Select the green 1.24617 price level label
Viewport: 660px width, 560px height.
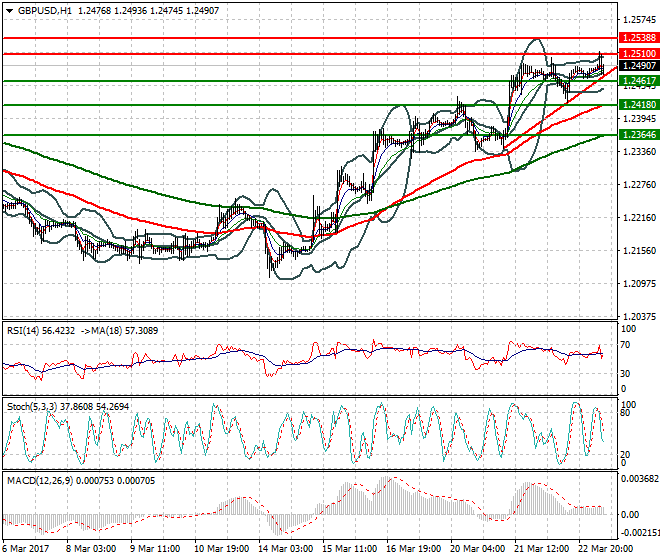pyautogui.click(x=639, y=81)
